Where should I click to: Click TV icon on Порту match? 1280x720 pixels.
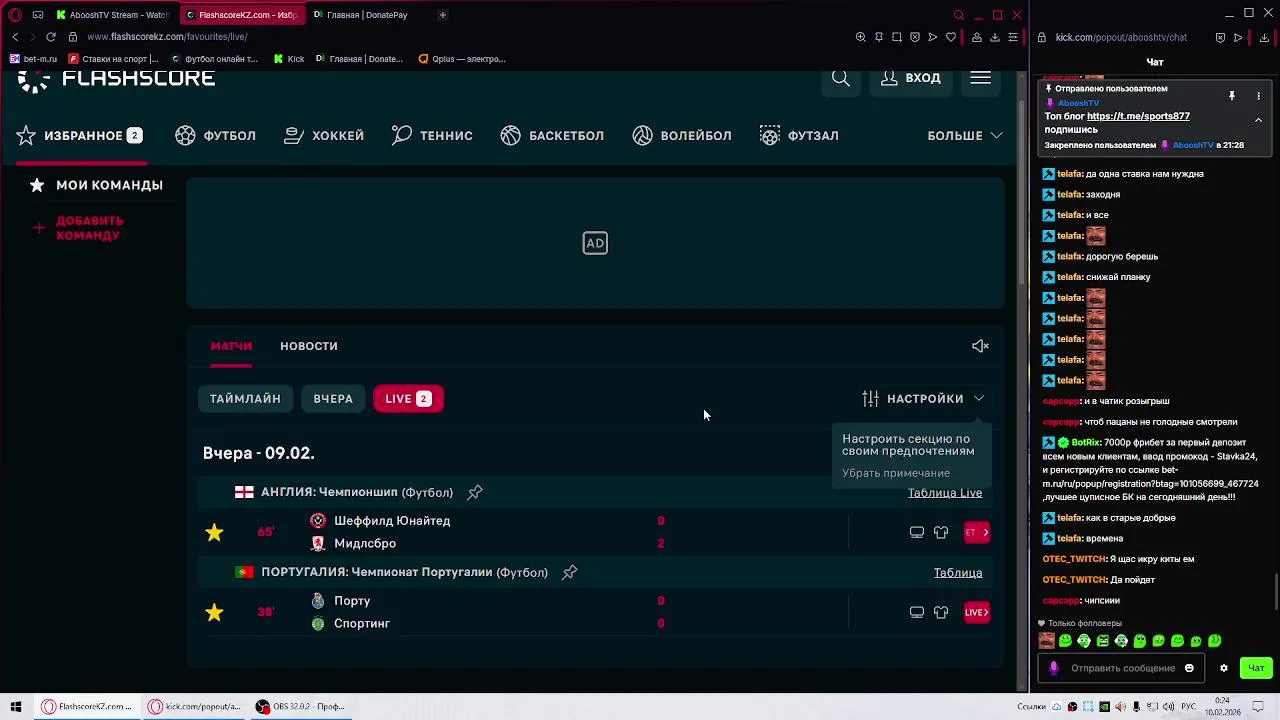tap(917, 612)
